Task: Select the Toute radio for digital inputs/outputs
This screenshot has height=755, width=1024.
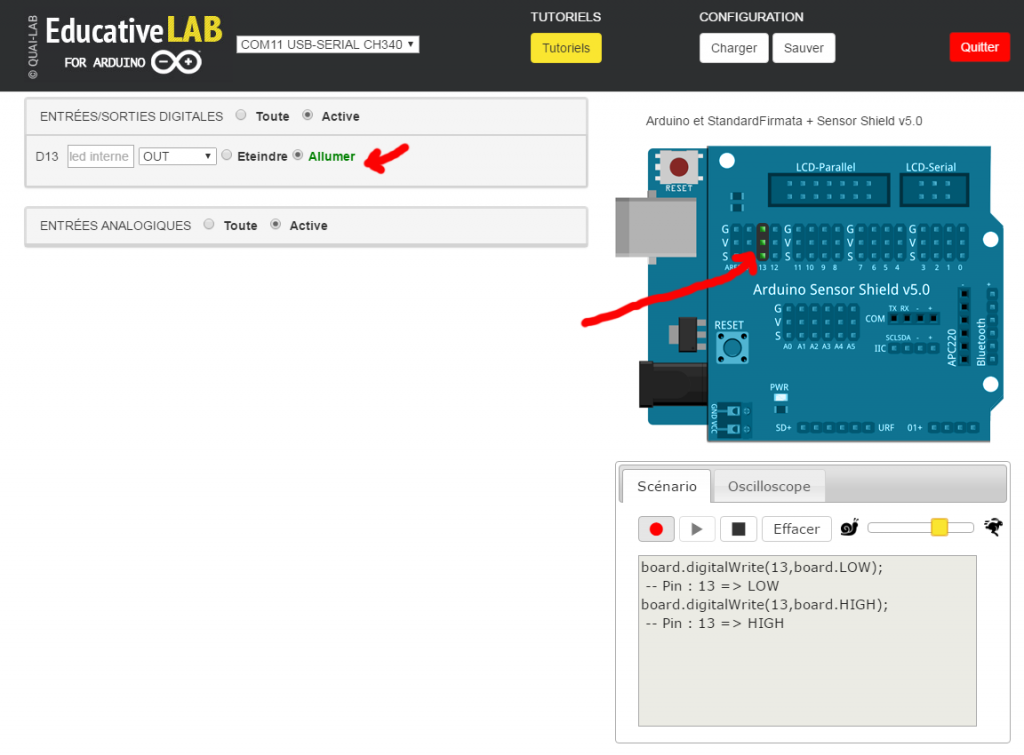Action: tap(241, 114)
